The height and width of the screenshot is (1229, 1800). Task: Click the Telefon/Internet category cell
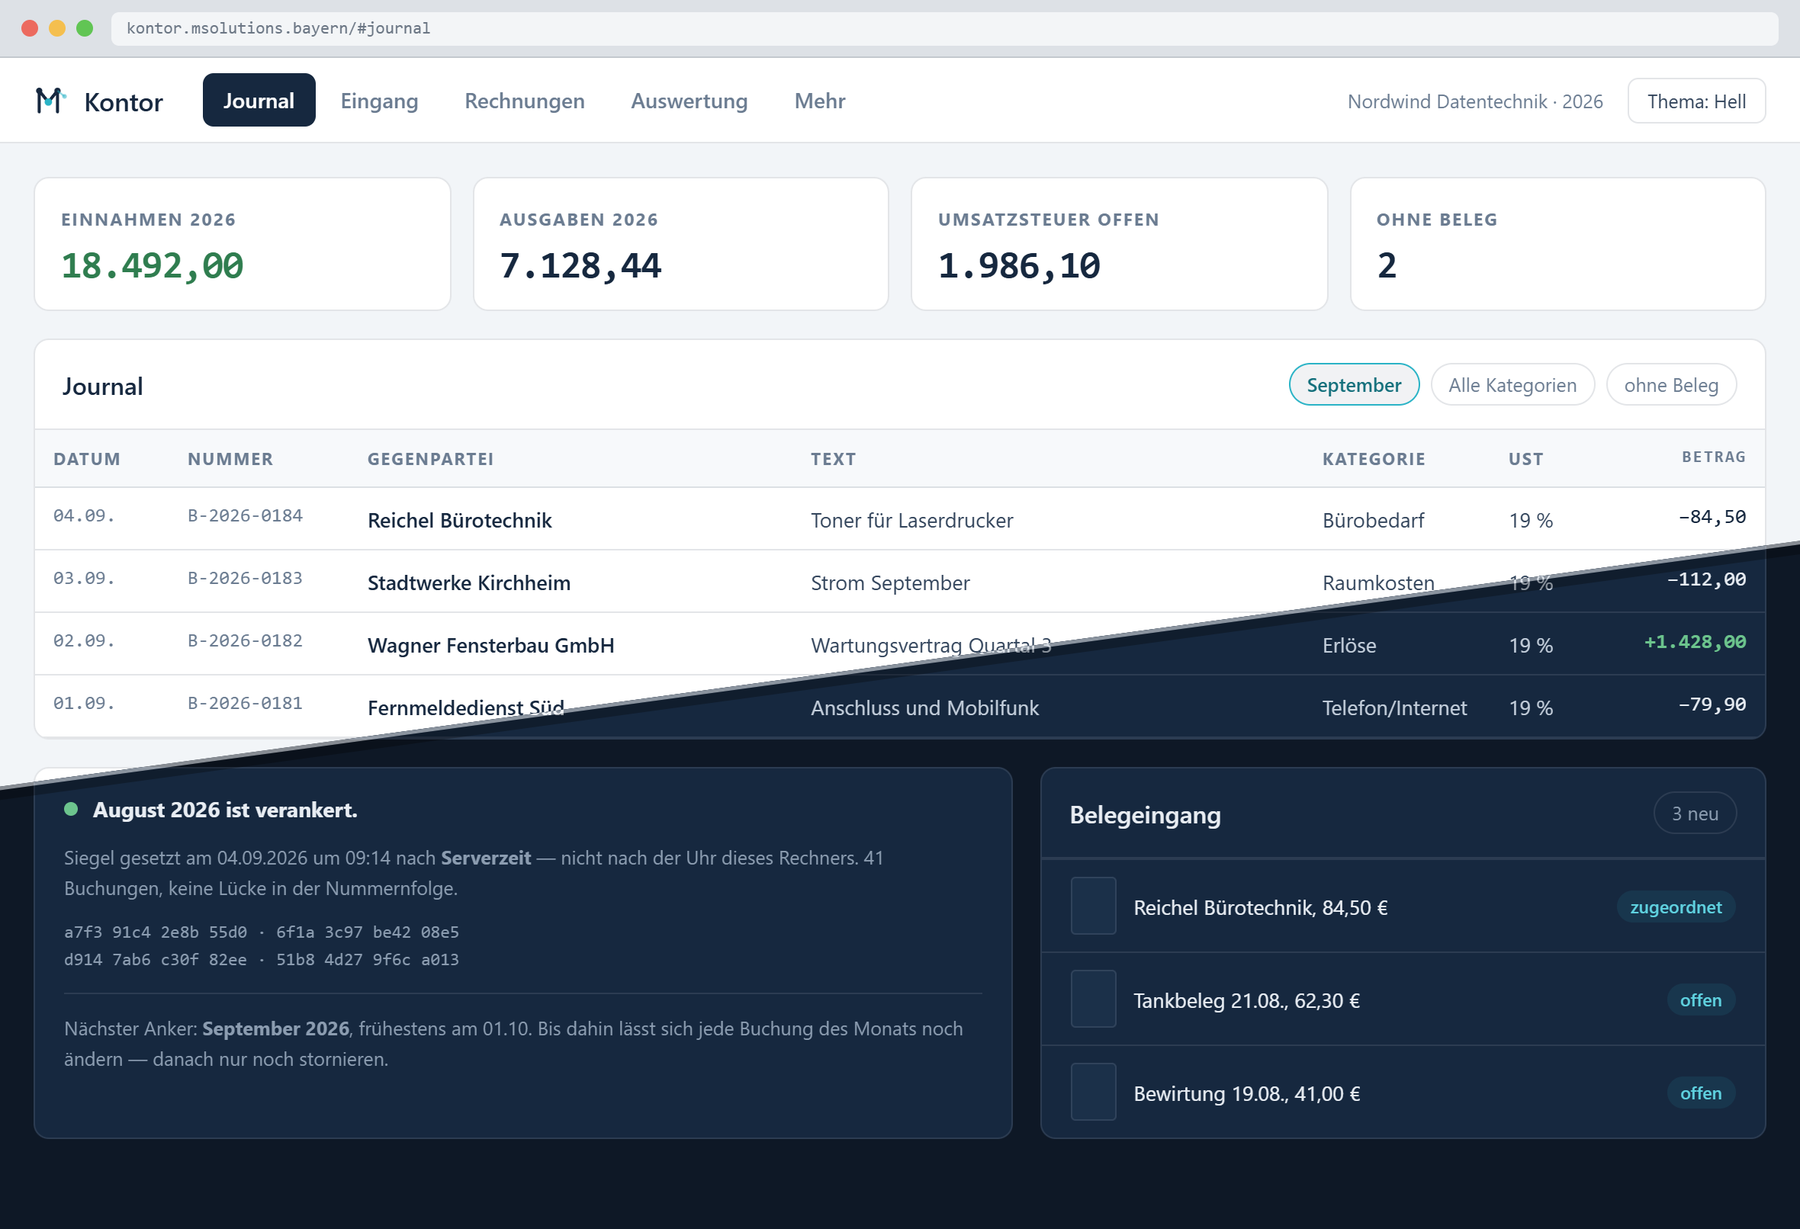(x=1394, y=708)
